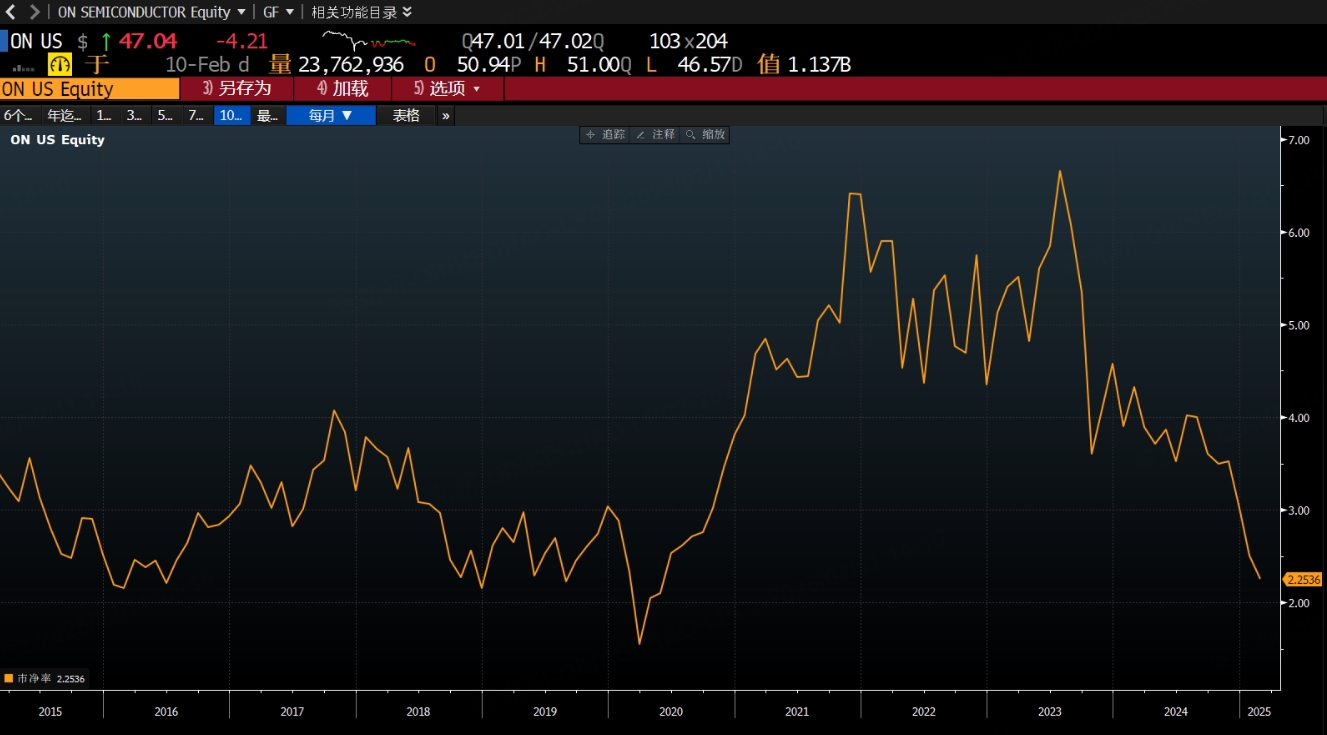1327x735 pixels.
Task: Expand more toolbar options via » button
Action: (x=446, y=115)
